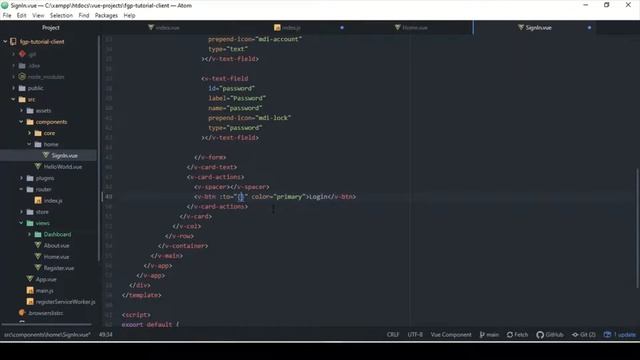Viewport: 640px width, 360px height.
Task: Select the home folder in tree
Action: [x=51, y=144]
